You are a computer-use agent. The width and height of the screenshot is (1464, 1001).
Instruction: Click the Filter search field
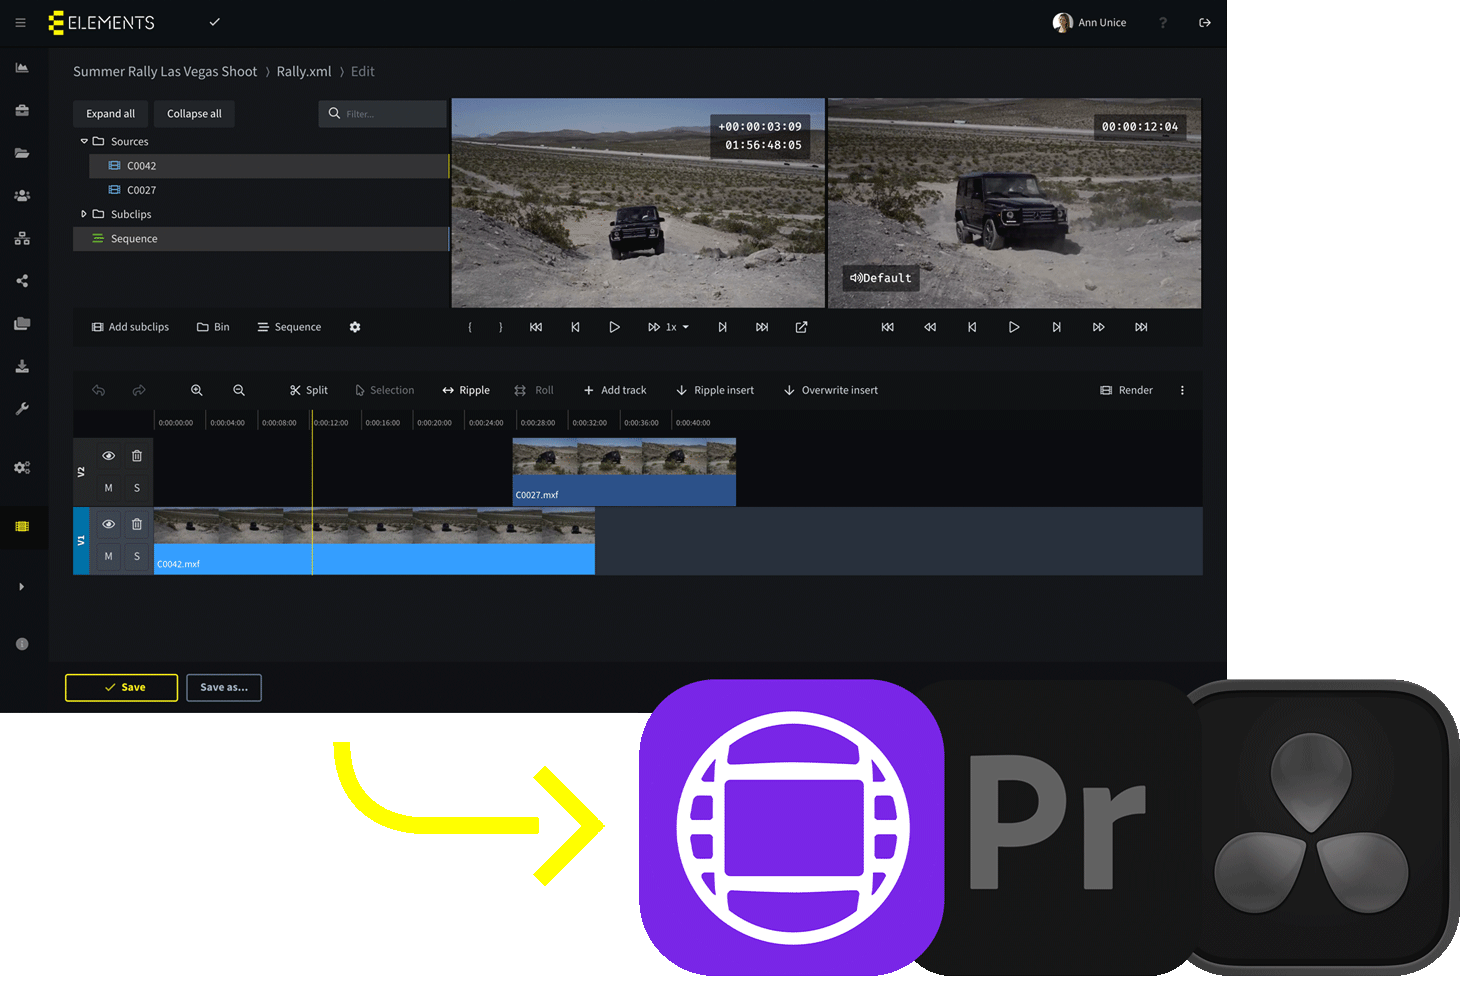click(390, 114)
